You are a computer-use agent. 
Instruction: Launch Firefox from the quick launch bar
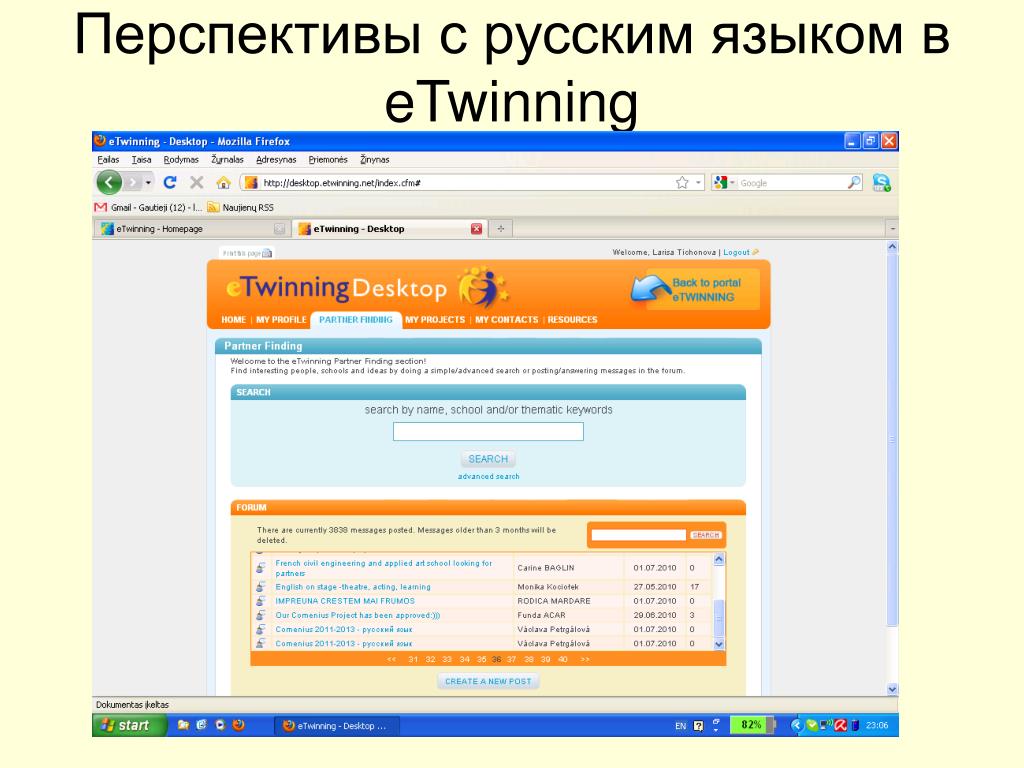(239, 725)
